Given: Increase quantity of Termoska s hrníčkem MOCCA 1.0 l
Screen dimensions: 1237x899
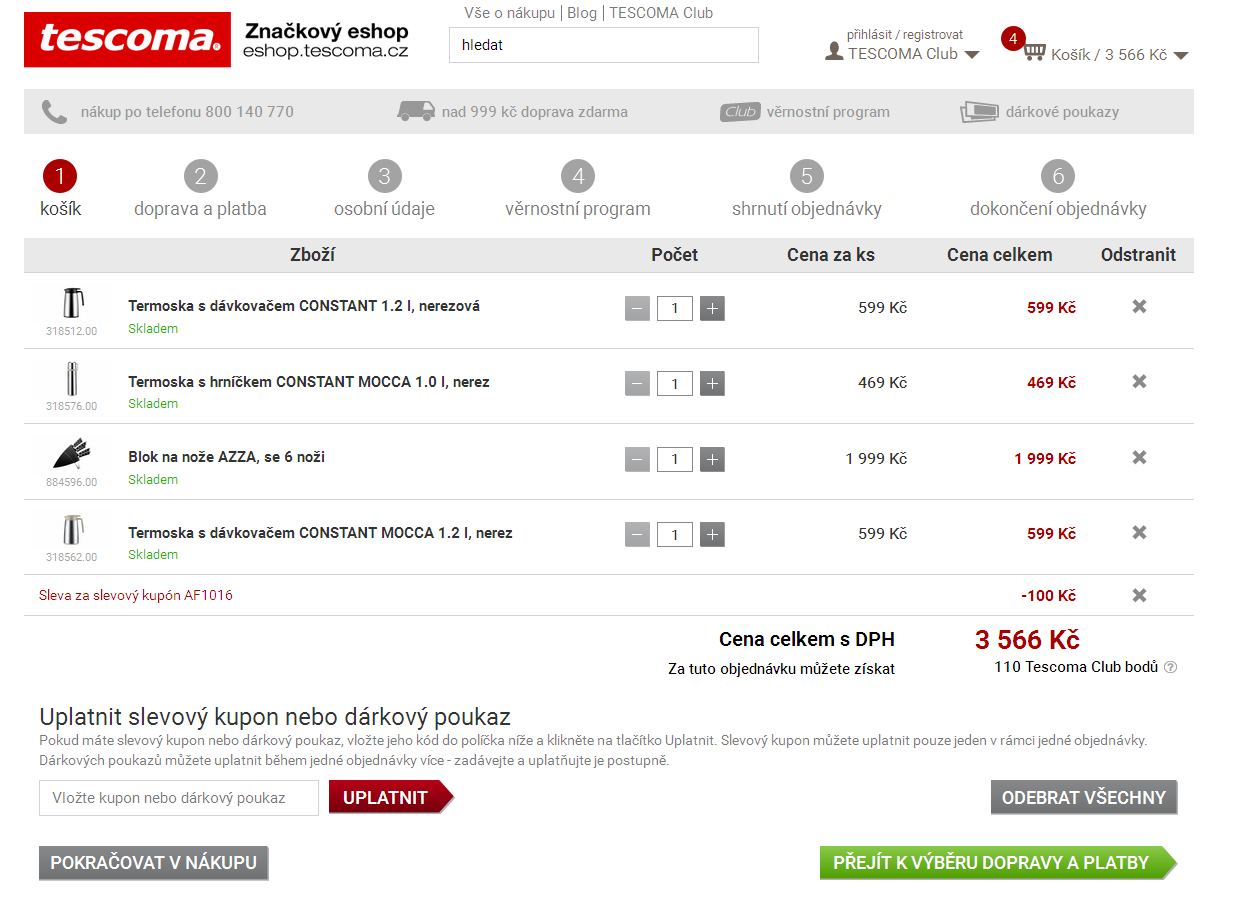Looking at the screenshot, I should (x=712, y=383).
